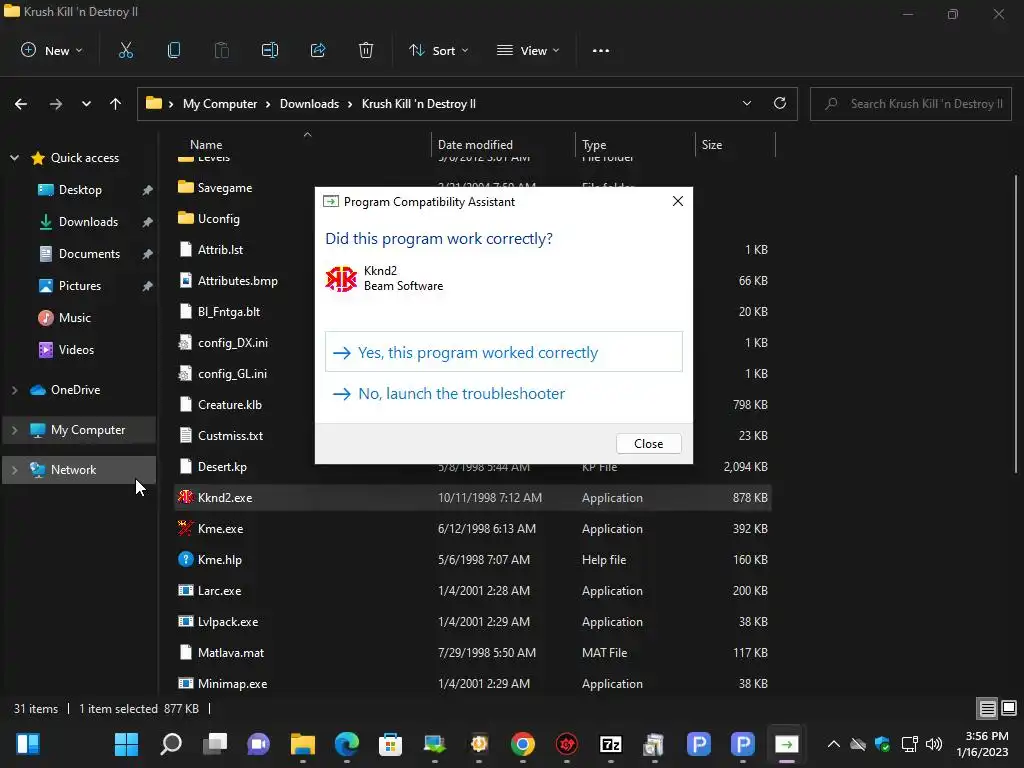Expand the My Computer tree node
The image size is (1024, 768).
[x=14, y=430]
